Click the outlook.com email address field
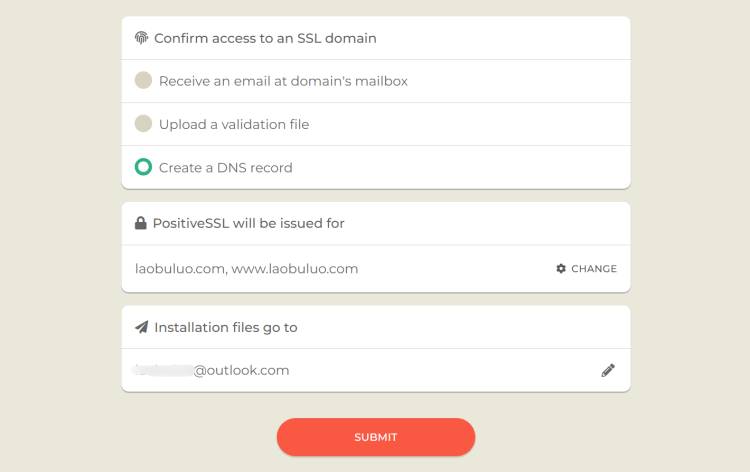This screenshot has height=472, width=750. coord(376,370)
